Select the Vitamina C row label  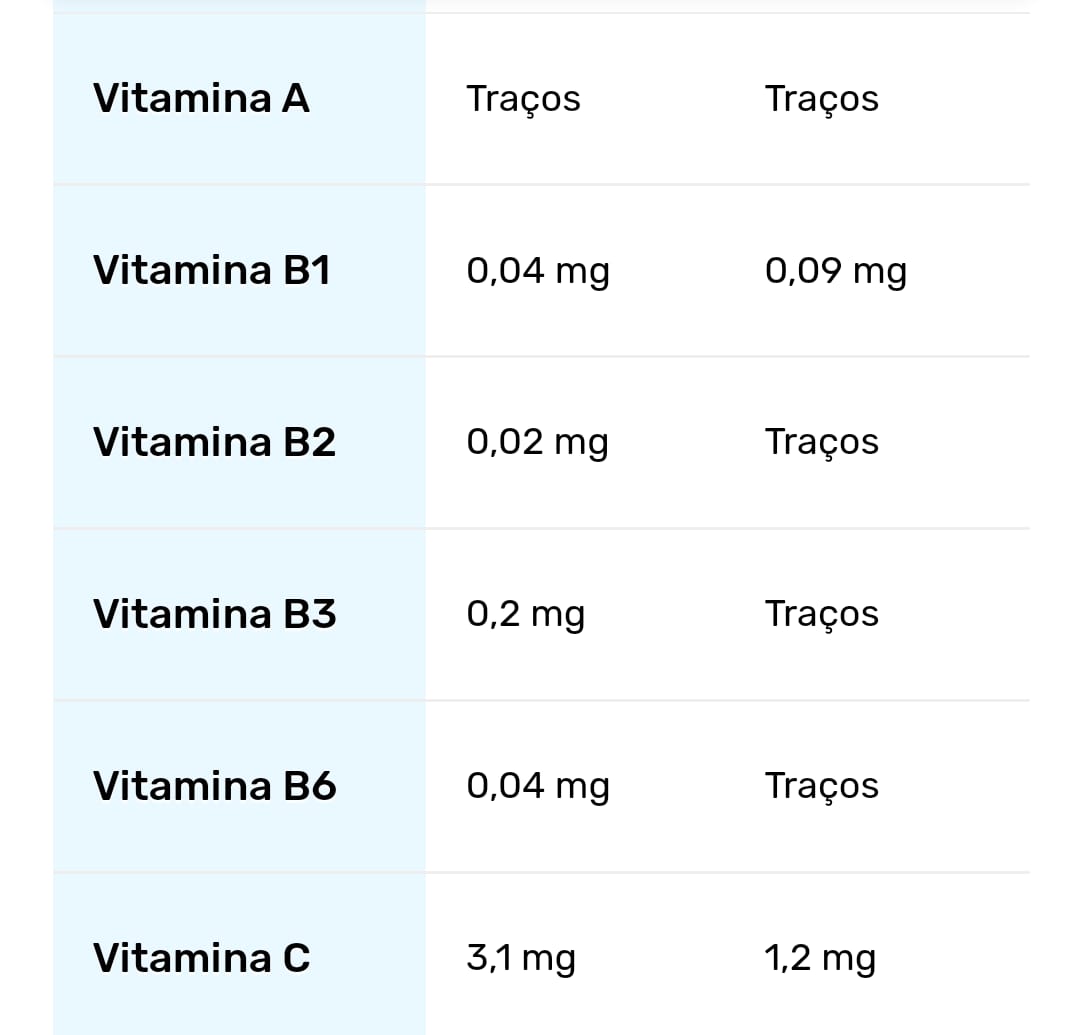pos(201,958)
